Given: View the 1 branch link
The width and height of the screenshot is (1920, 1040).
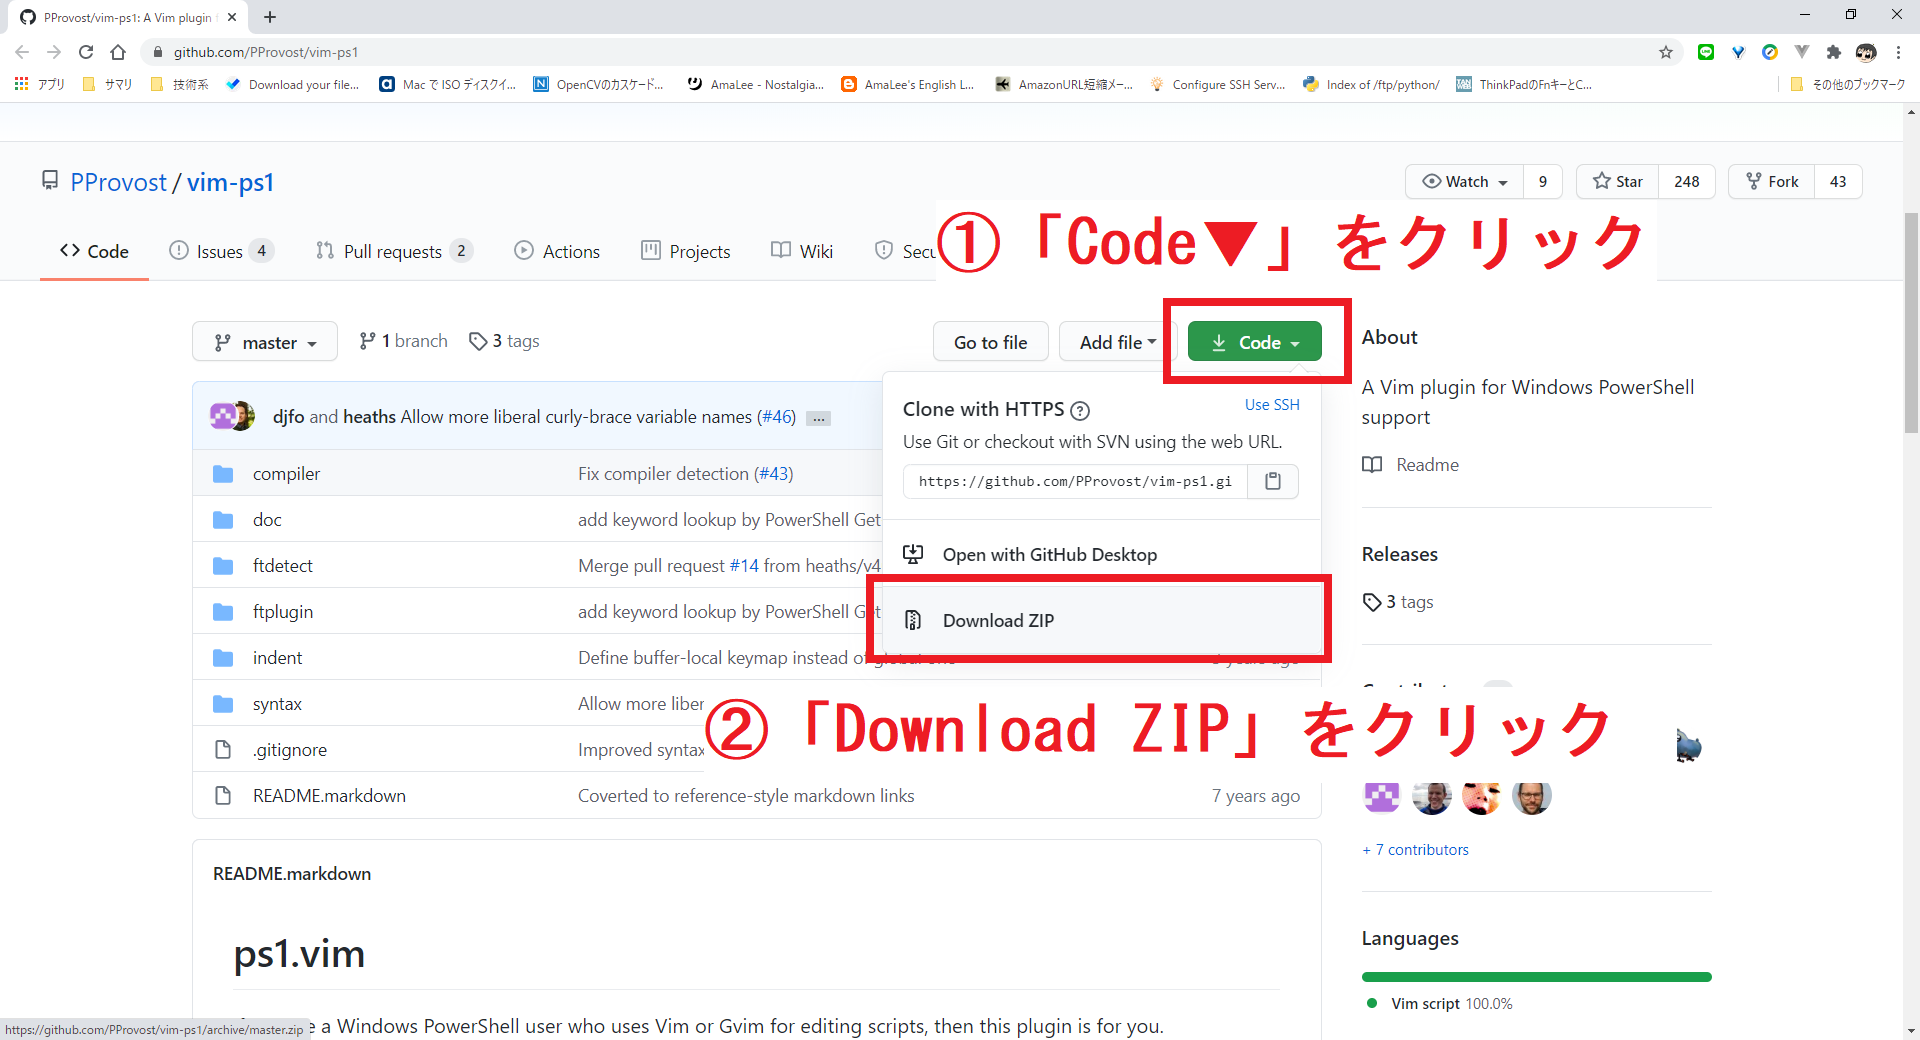Looking at the screenshot, I should click(403, 341).
